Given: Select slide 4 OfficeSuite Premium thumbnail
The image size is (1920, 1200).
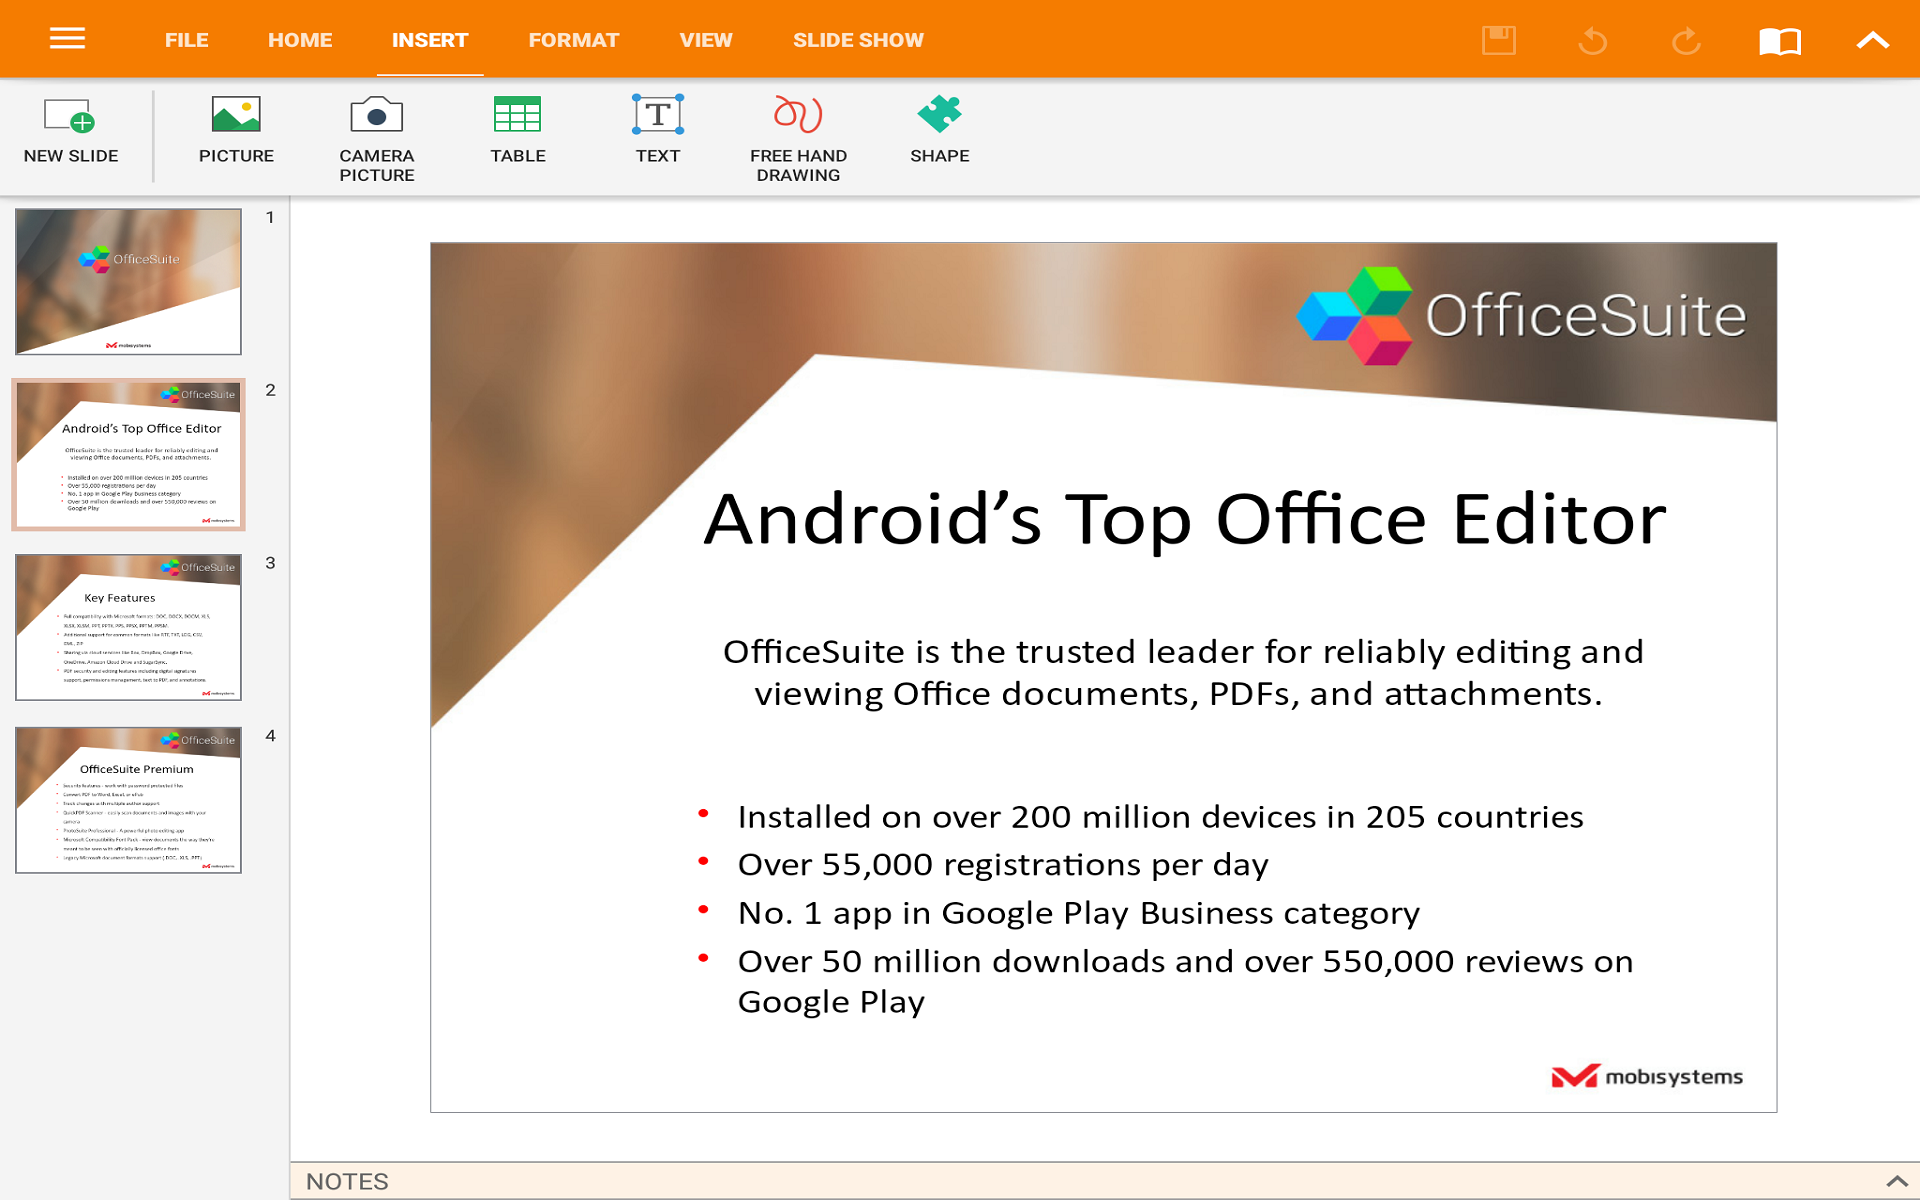Looking at the screenshot, I should pyautogui.click(x=128, y=800).
